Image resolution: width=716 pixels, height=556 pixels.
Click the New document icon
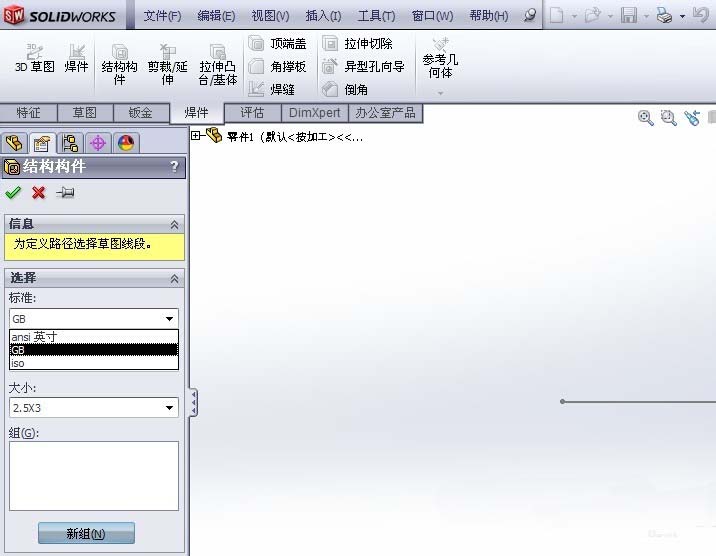(556, 16)
